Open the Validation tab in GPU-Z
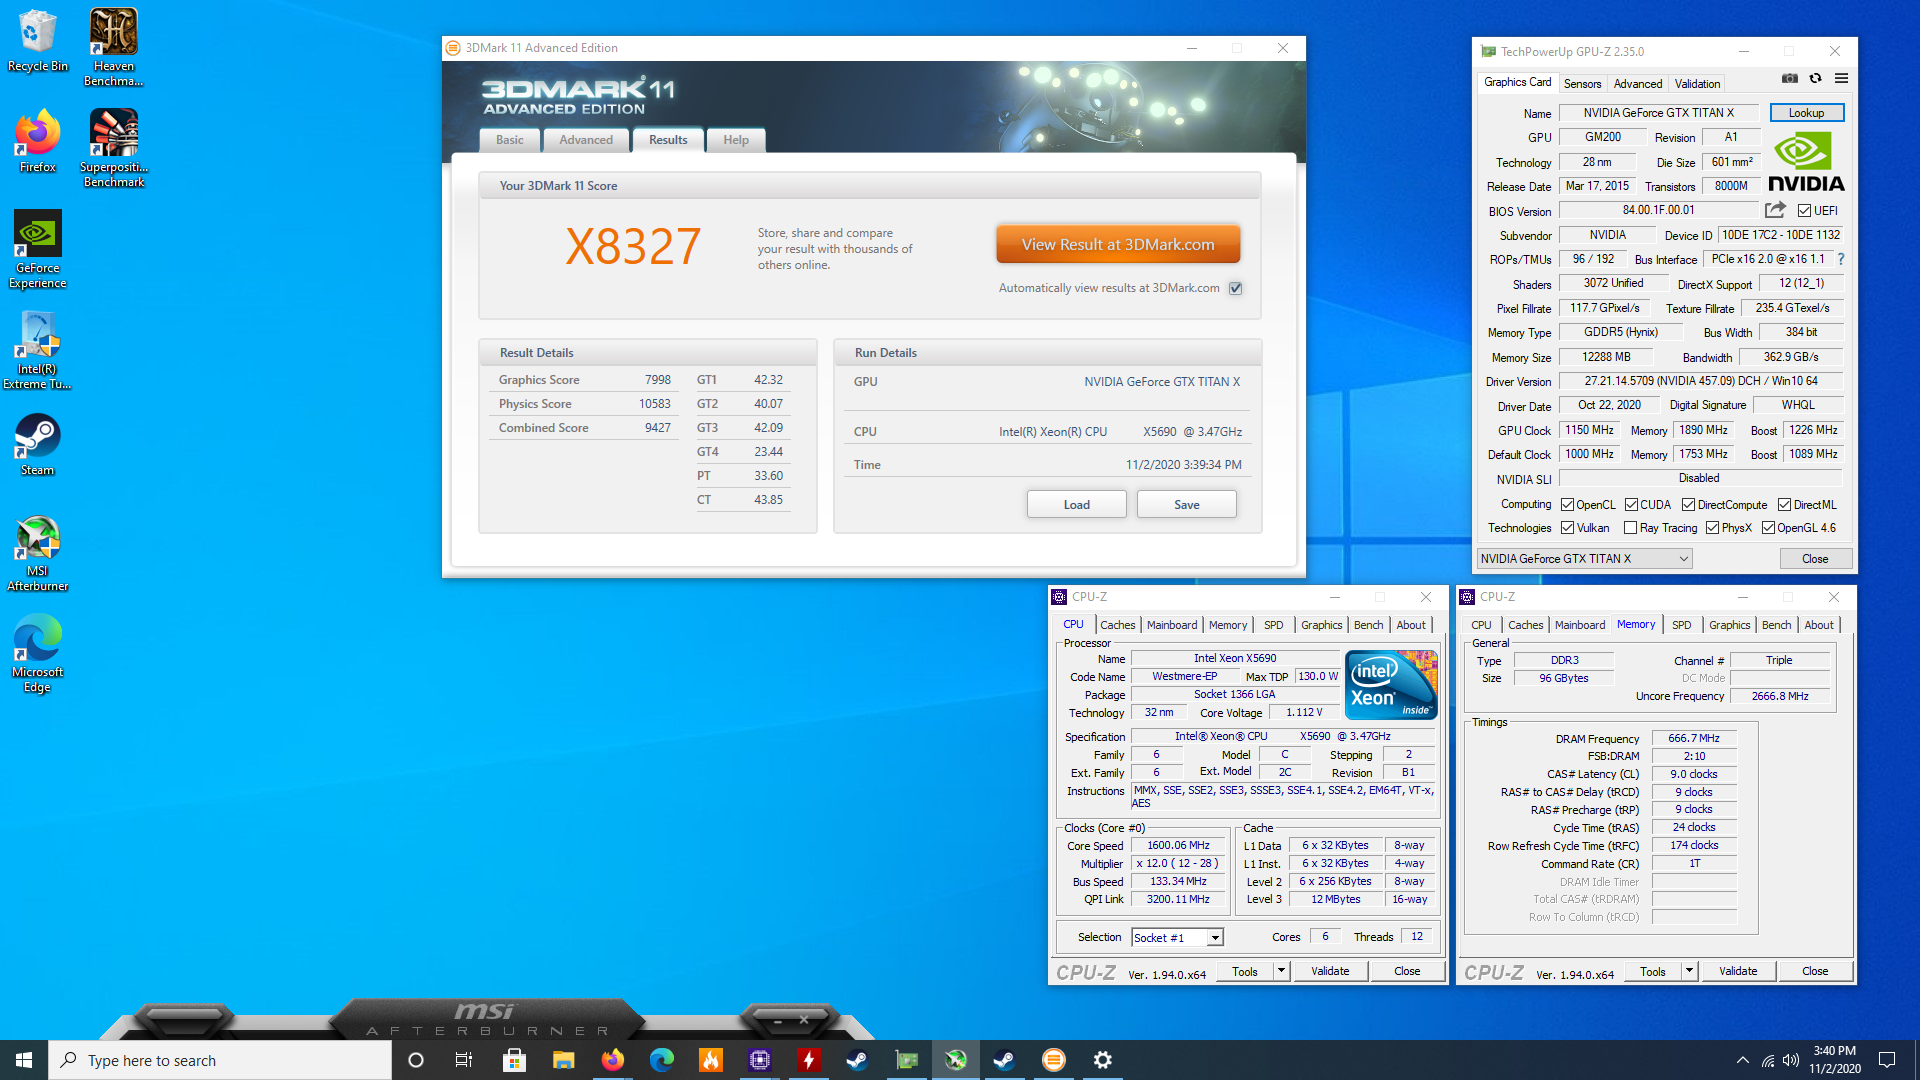This screenshot has height=1080, width=1920. point(1697,84)
